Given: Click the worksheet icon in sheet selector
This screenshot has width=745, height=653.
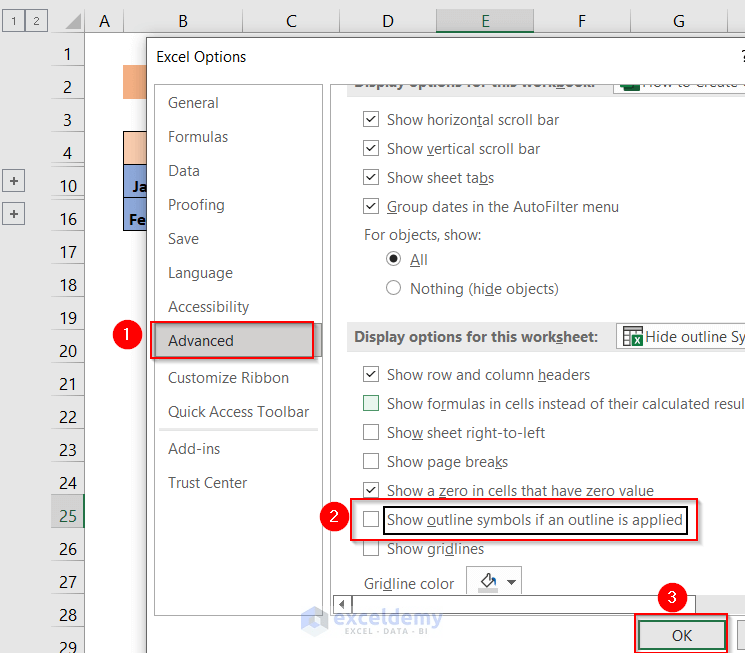Looking at the screenshot, I should 632,336.
